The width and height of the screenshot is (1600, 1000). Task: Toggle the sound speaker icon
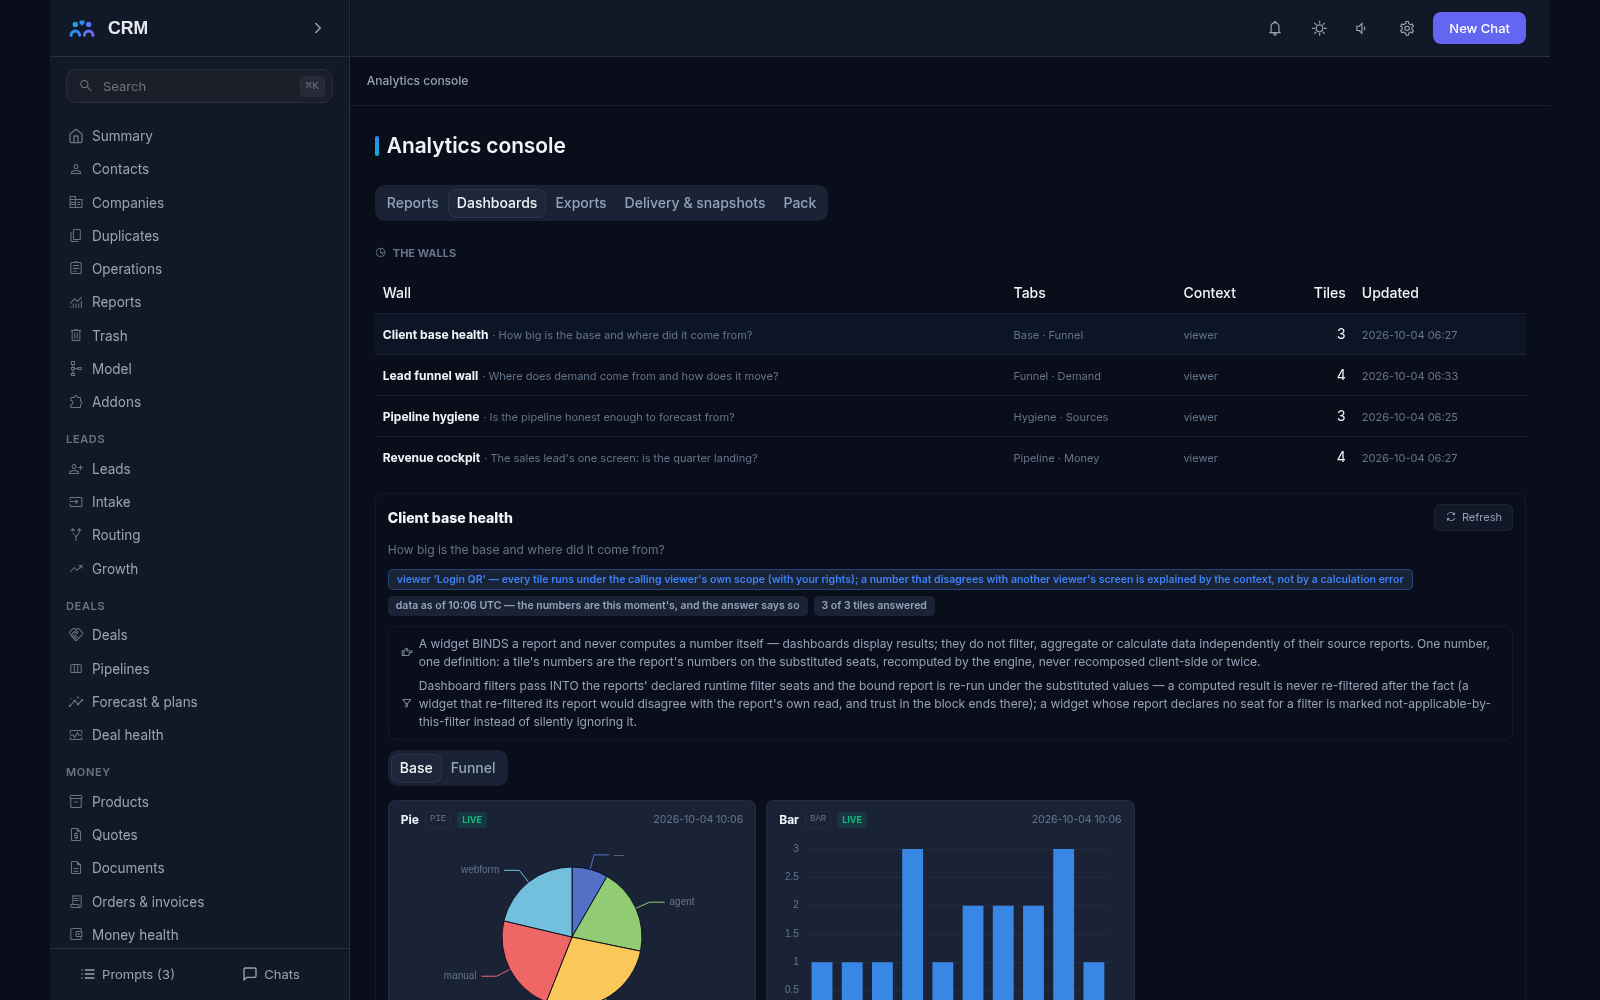(1362, 28)
